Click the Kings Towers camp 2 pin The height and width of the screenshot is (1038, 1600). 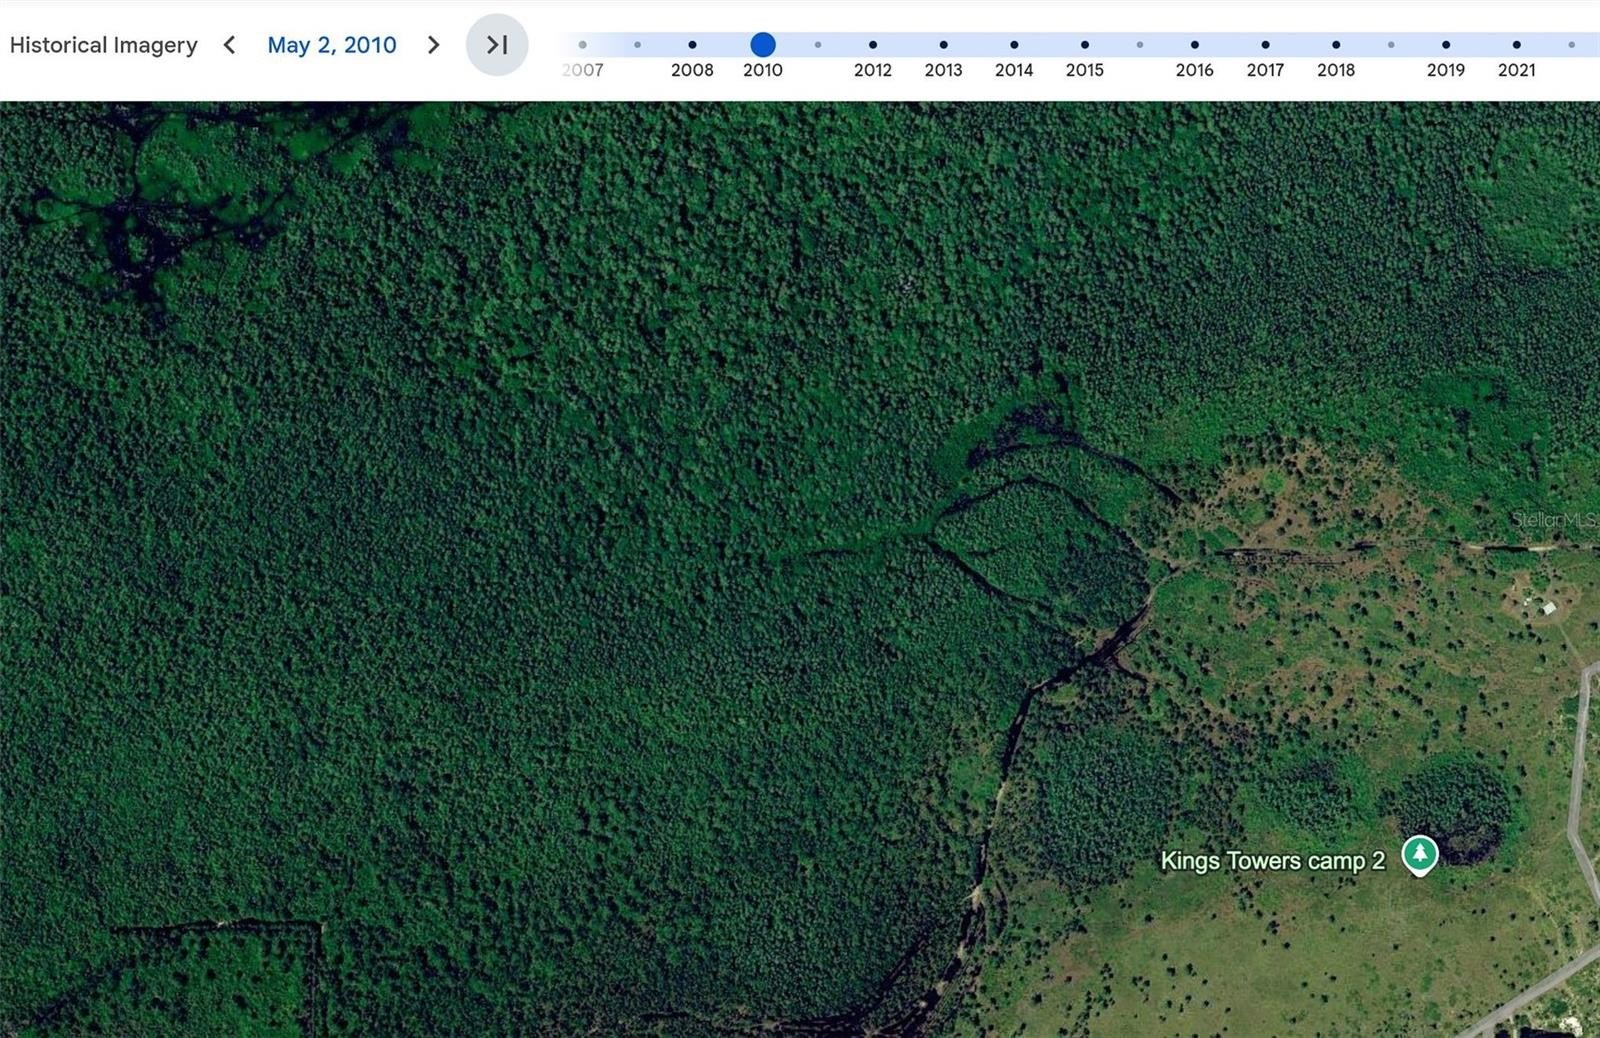pos(1419,855)
